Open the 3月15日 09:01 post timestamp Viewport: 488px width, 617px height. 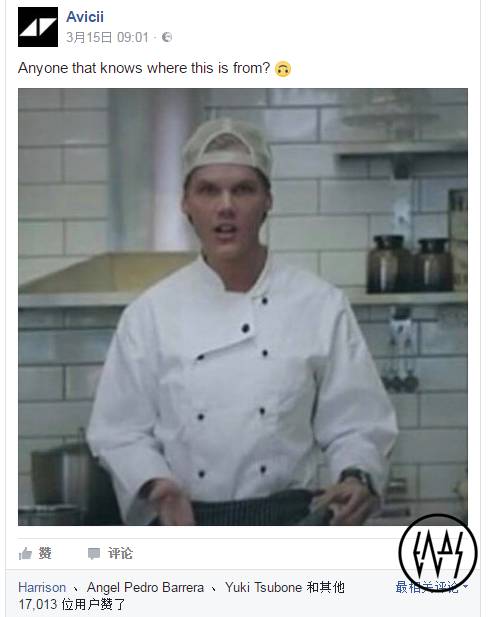click(x=107, y=37)
